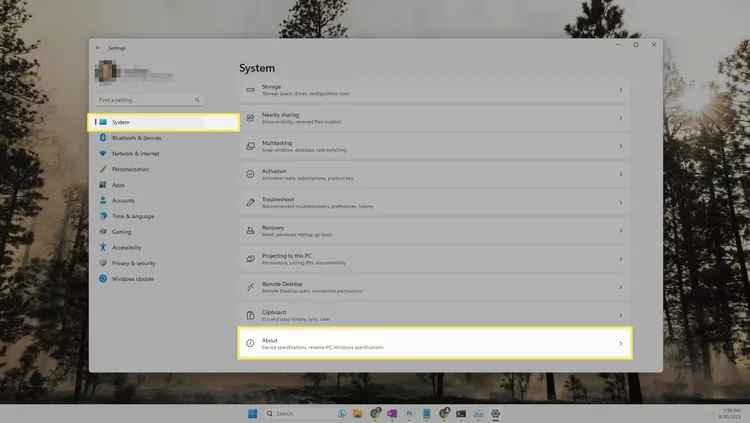The height and width of the screenshot is (423, 750).
Task: Open Accessibility figure icon in sidebar
Action: (x=103, y=247)
